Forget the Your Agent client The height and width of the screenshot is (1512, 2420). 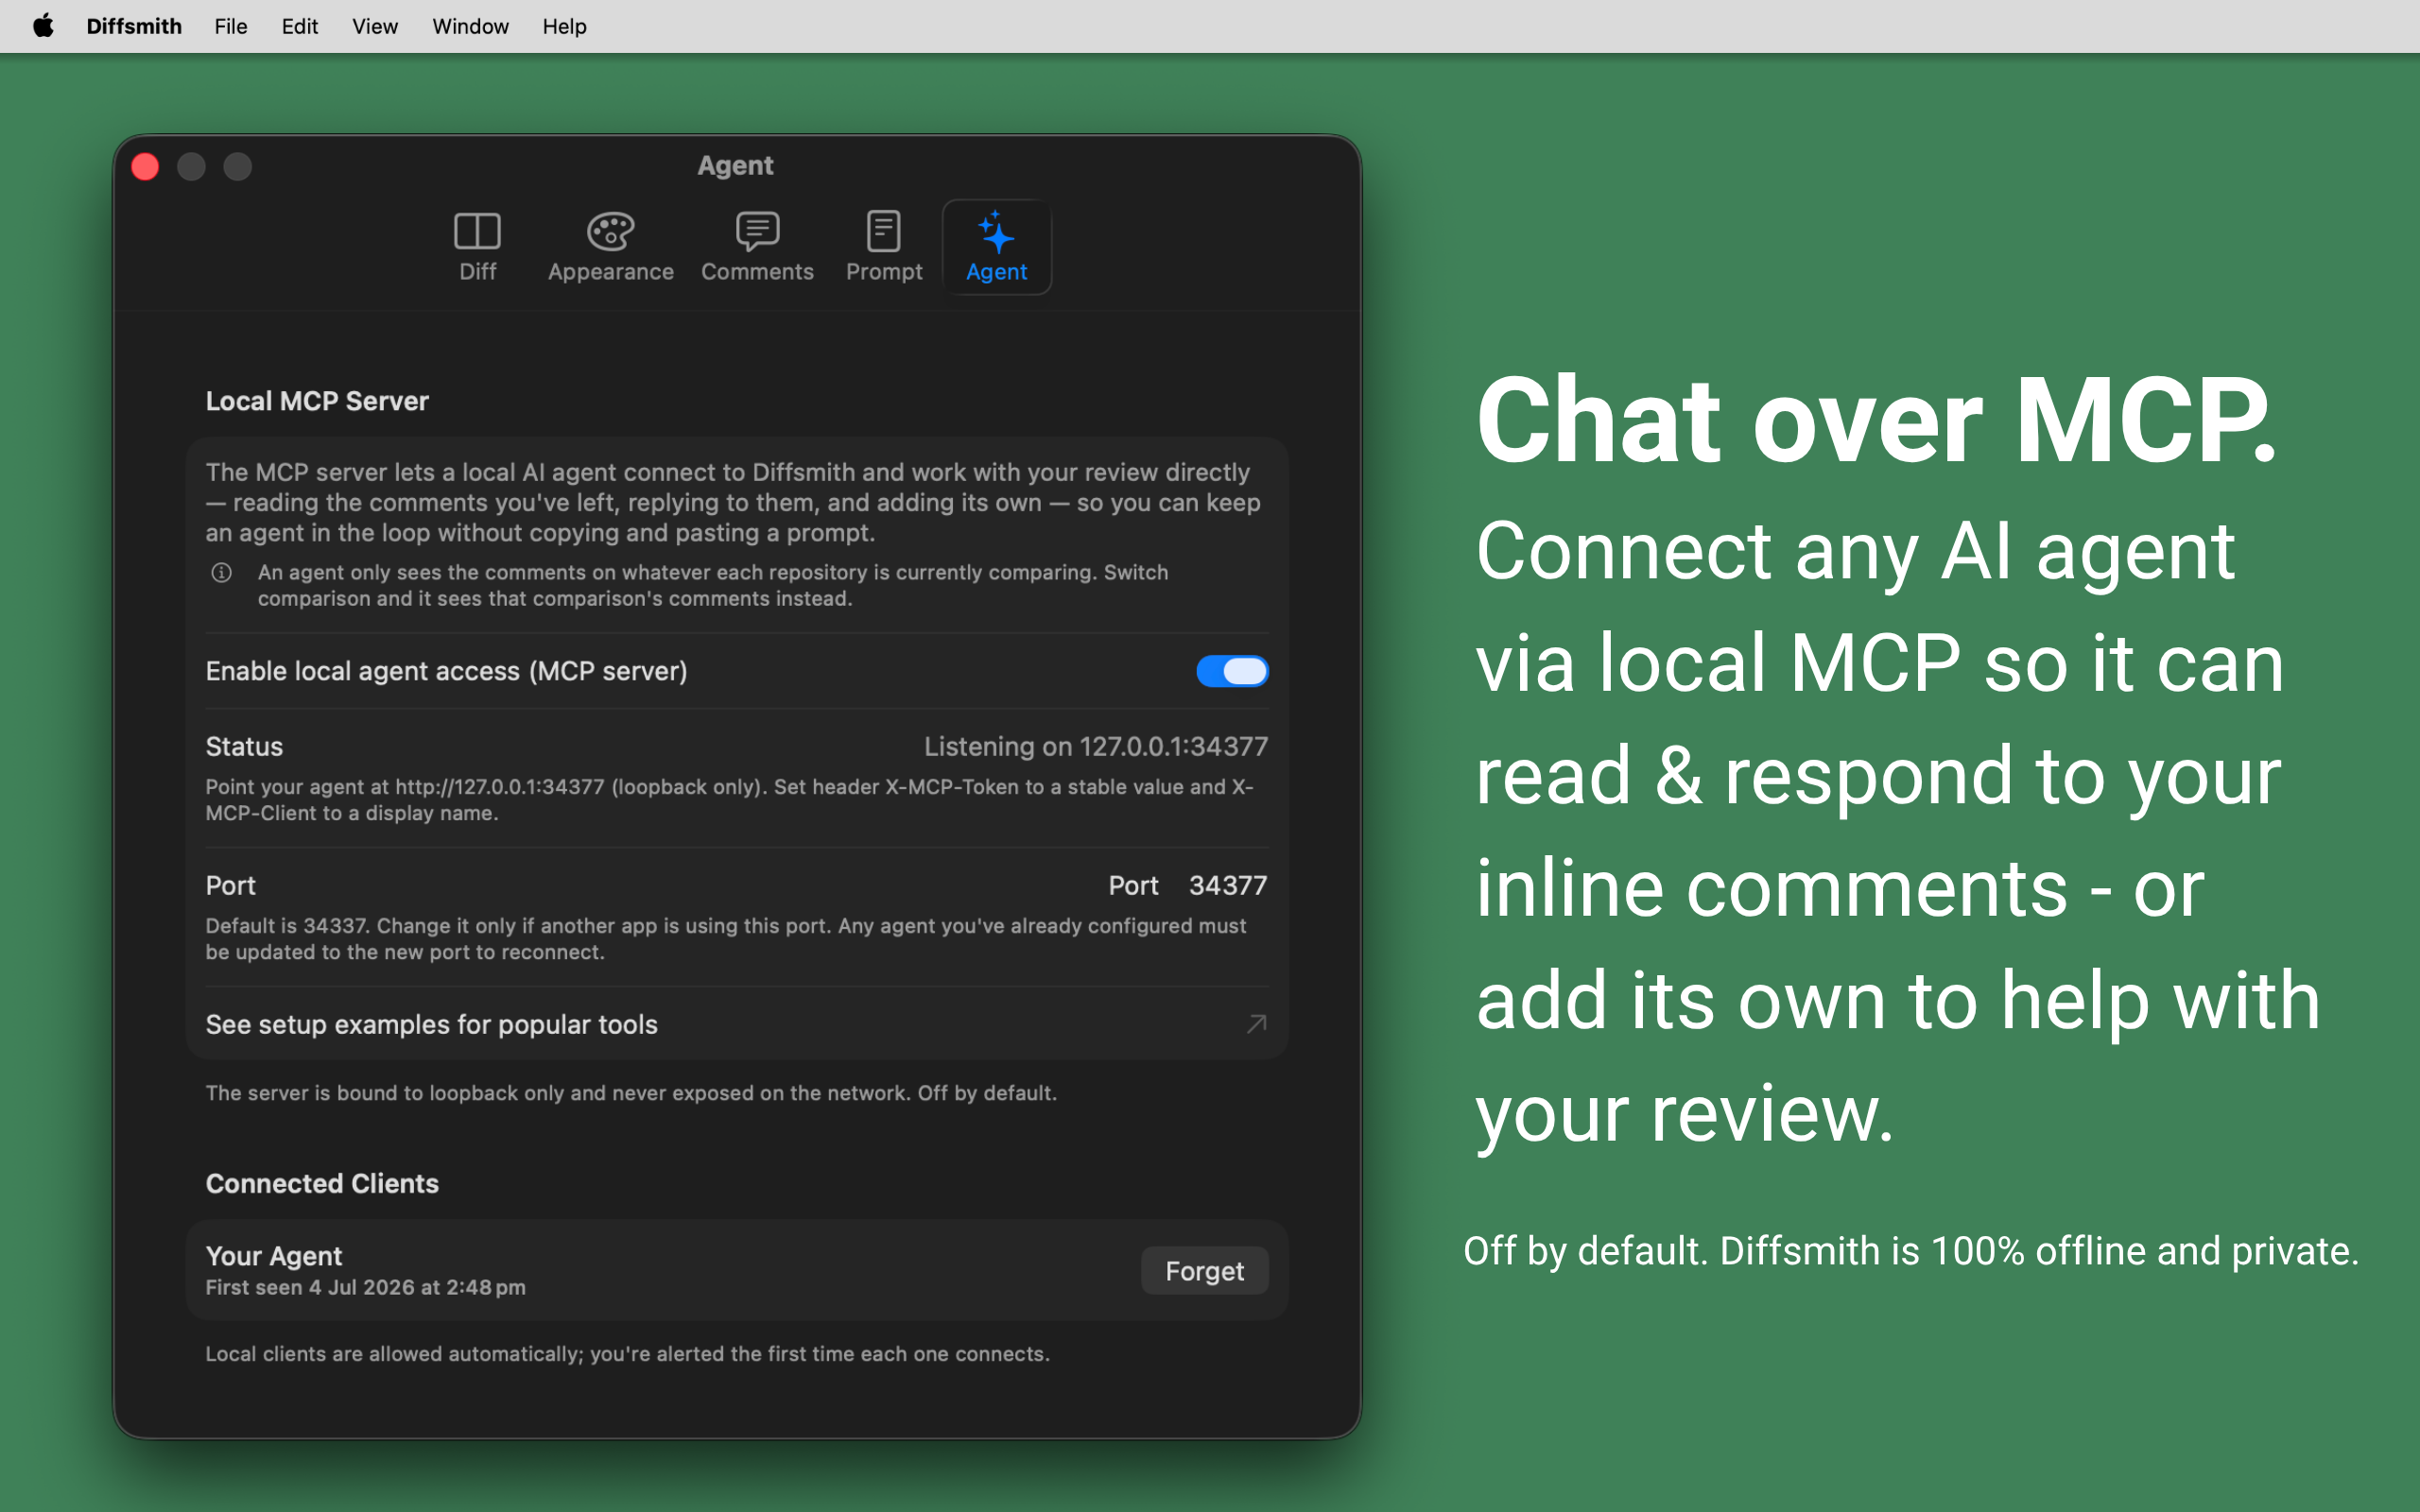pos(1204,1270)
